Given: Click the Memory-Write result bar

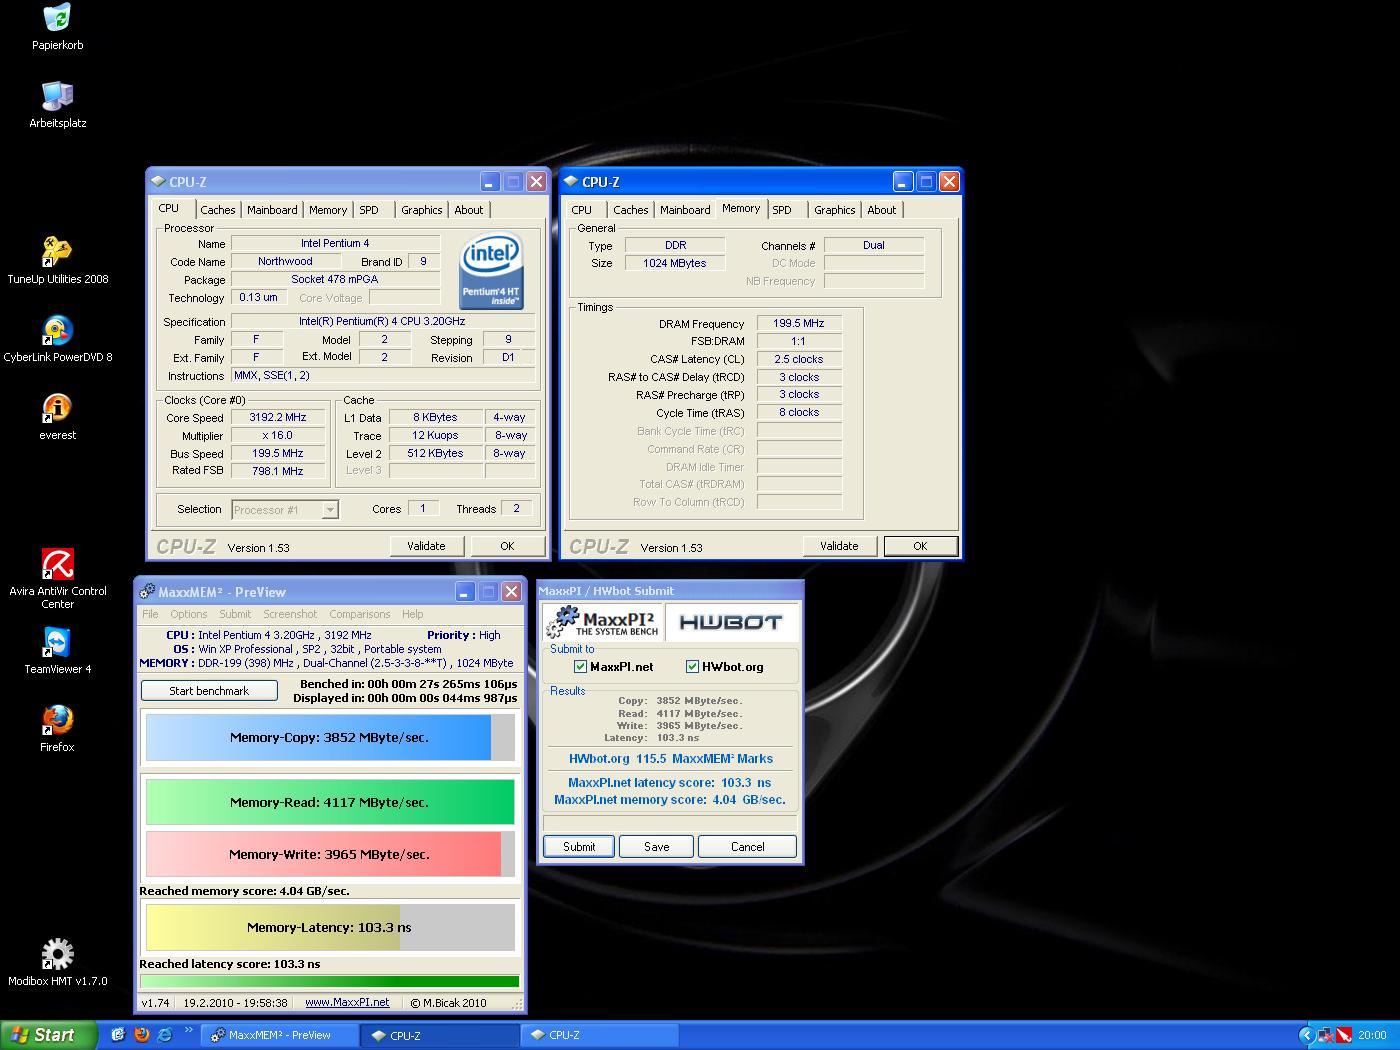Looking at the screenshot, I should pyautogui.click(x=330, y=854).
